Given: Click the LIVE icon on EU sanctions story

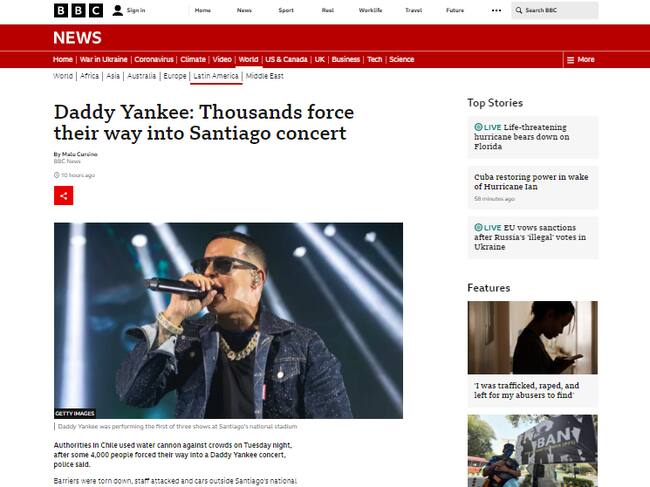Looking at the screenshot, I should [478, 227].
